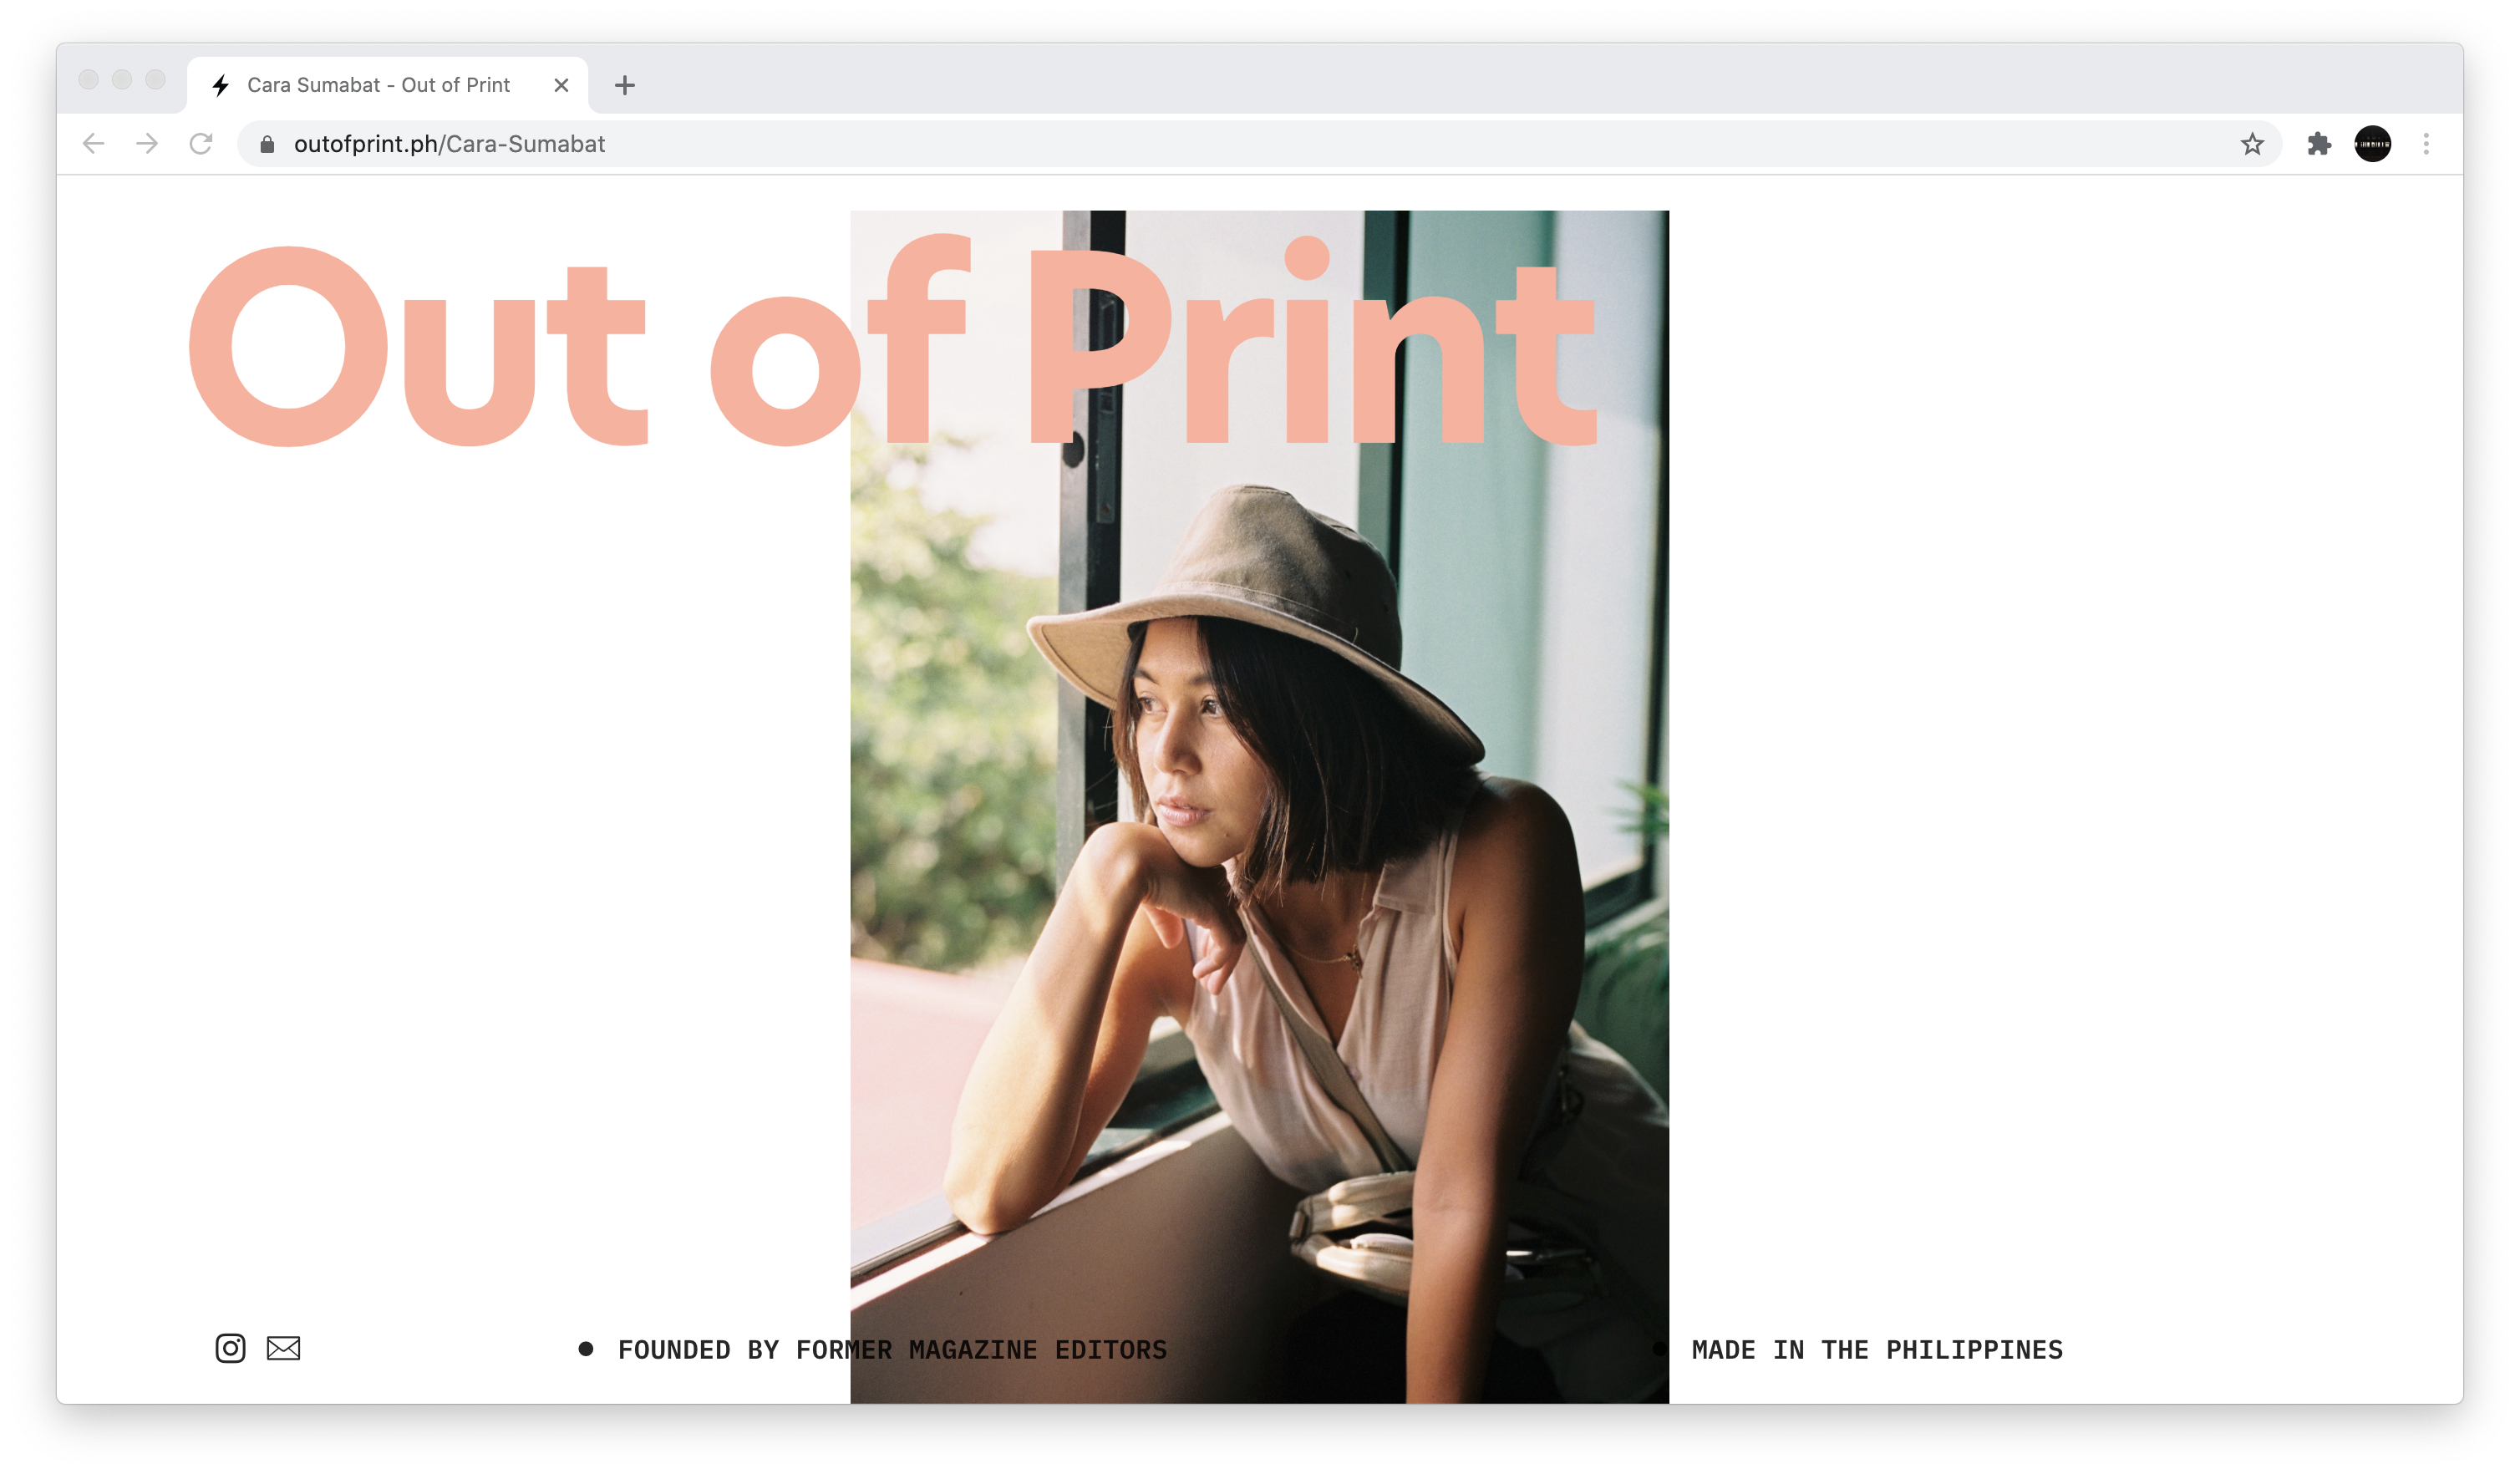Screen dimensions: 2520x1474
Task: Bookmark page with the star icon
Action: point(2251,144)
